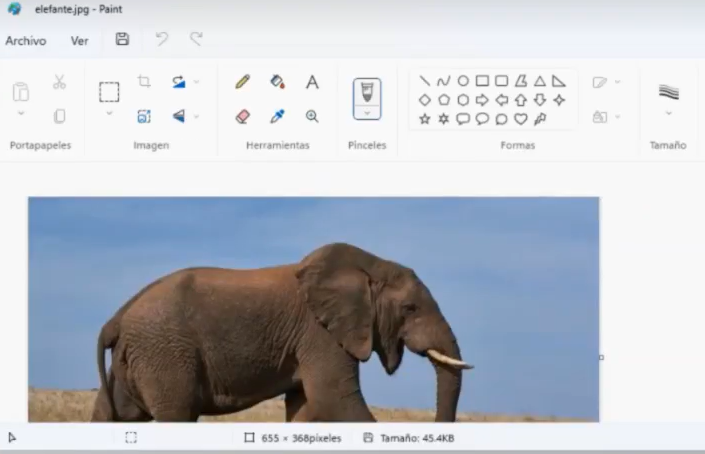
Task: Choose the heart shape in Formas
Action: [520, 119]
